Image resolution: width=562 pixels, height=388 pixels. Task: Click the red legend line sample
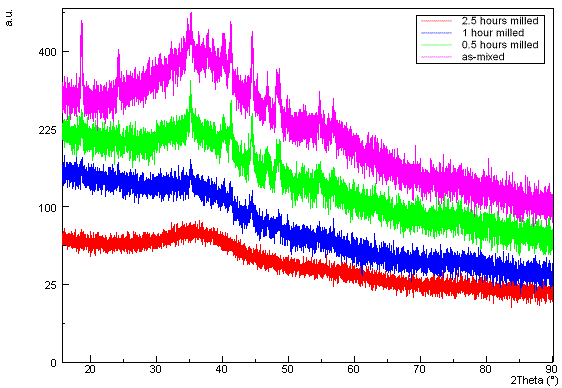coord(437,21)
